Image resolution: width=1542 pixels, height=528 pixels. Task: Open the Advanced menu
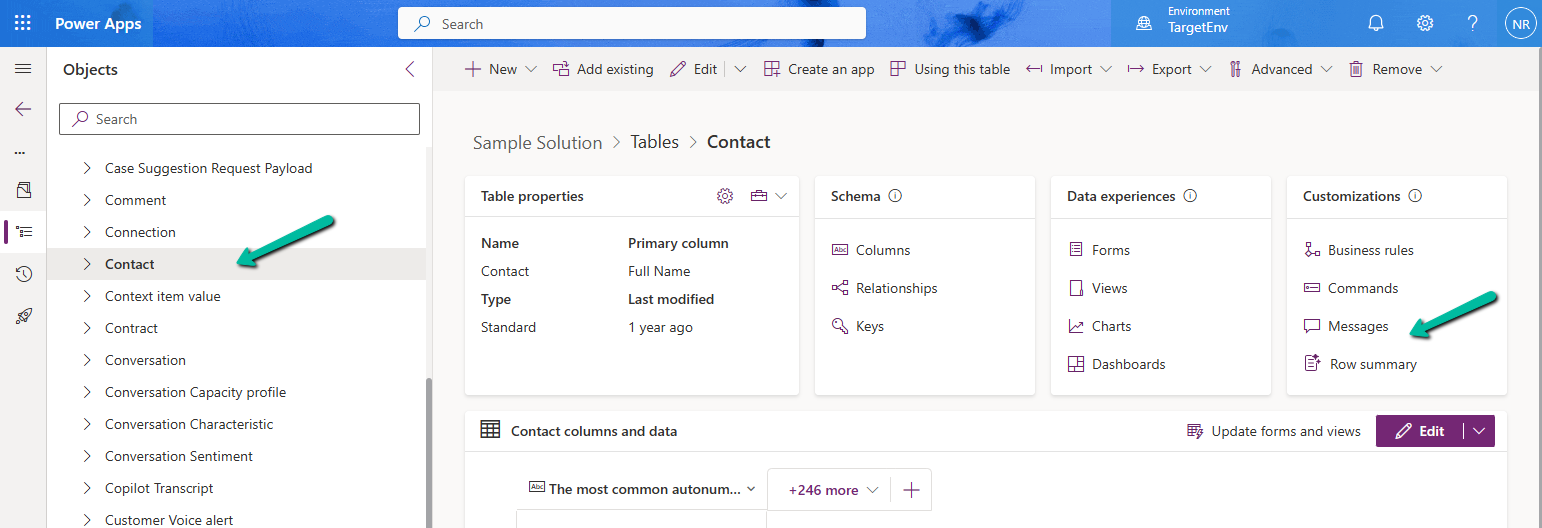click(1279, 69)
